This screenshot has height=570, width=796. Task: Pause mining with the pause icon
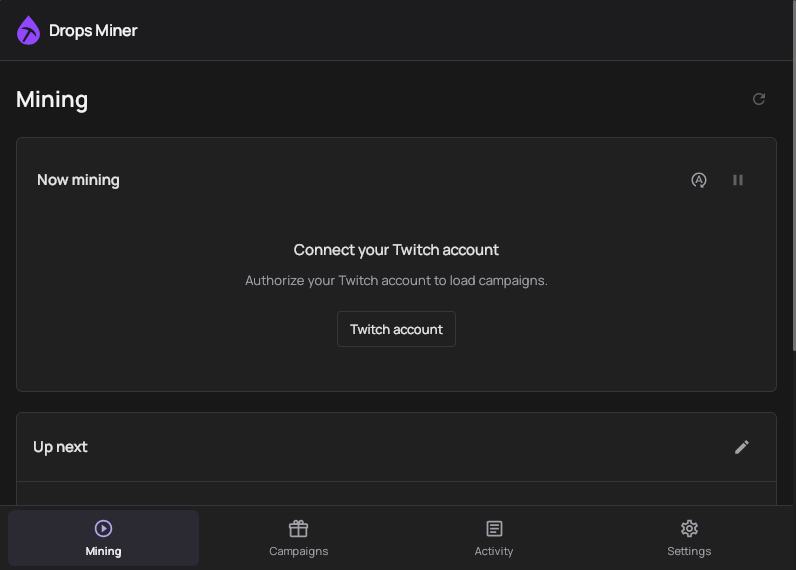coord(738,180)
